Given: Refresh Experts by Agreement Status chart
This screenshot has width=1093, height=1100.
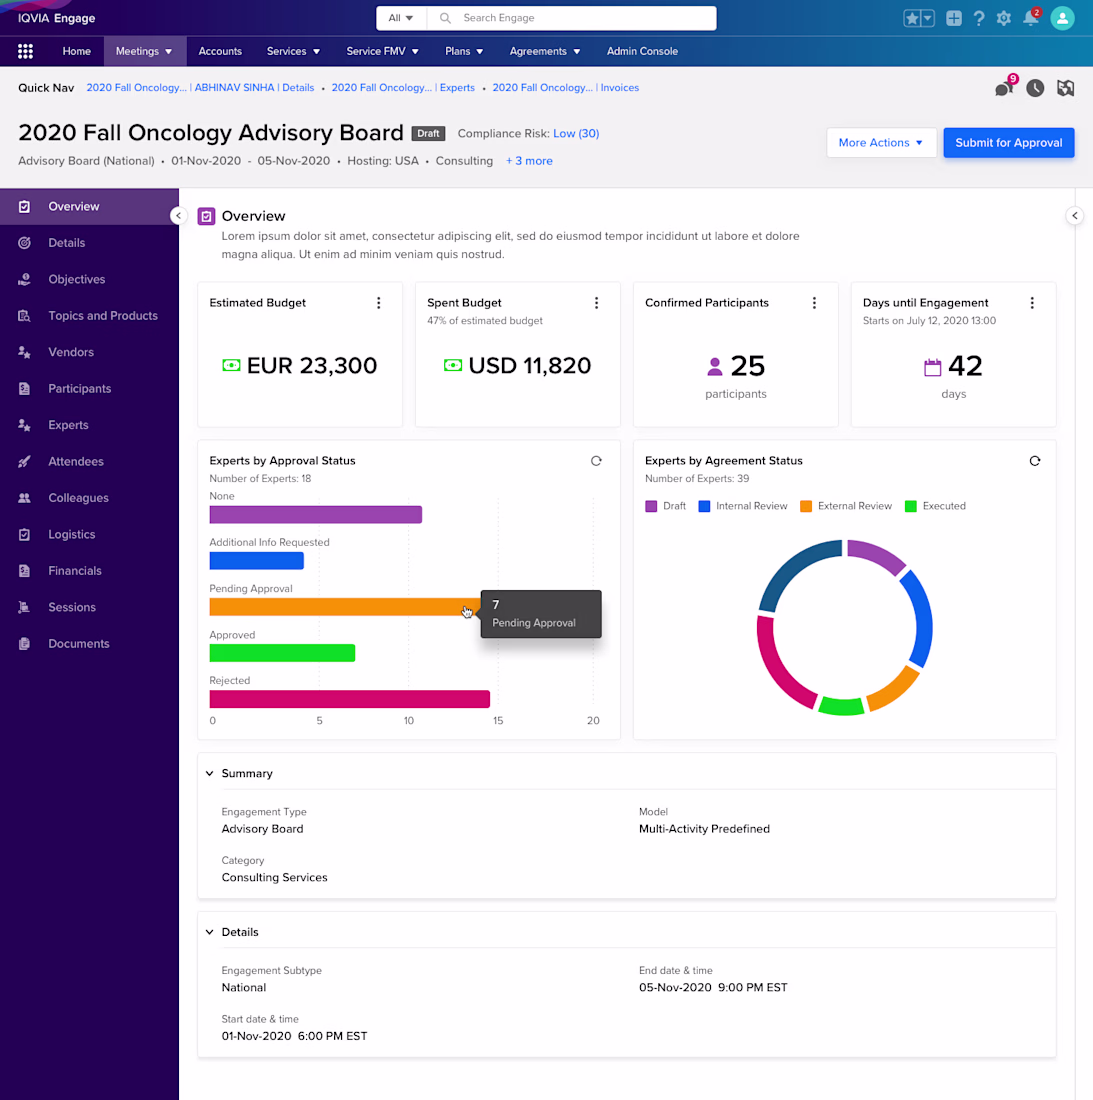Looking at the screenshot, I should click(1035, 461).
